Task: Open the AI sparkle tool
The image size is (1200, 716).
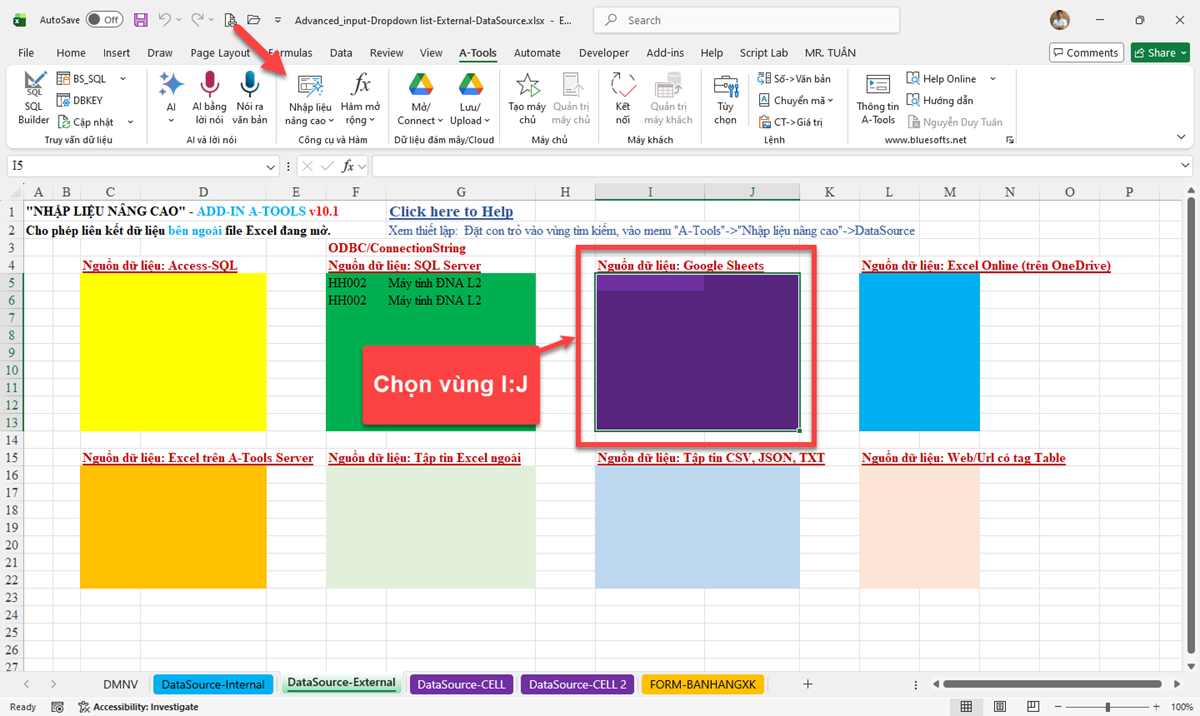Action: pyautogui.click(x=171, y=98)
